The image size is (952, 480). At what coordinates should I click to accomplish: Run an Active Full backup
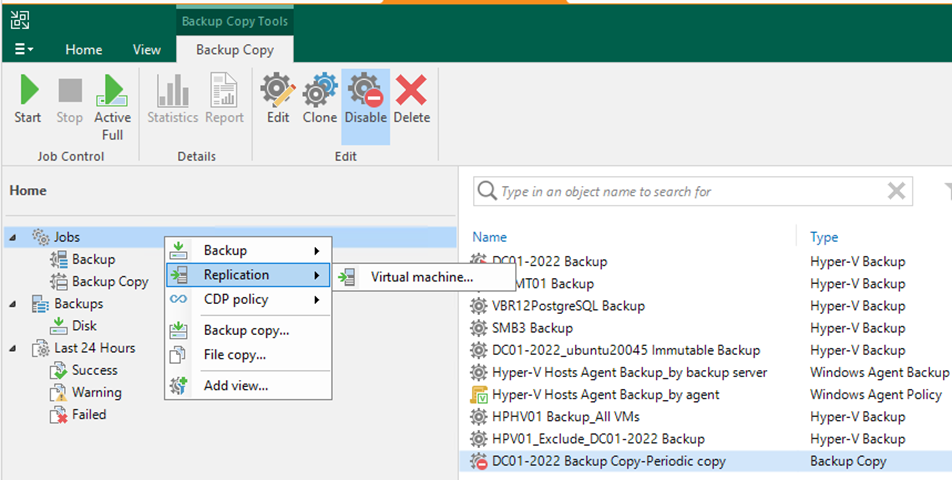pos(112,108)
